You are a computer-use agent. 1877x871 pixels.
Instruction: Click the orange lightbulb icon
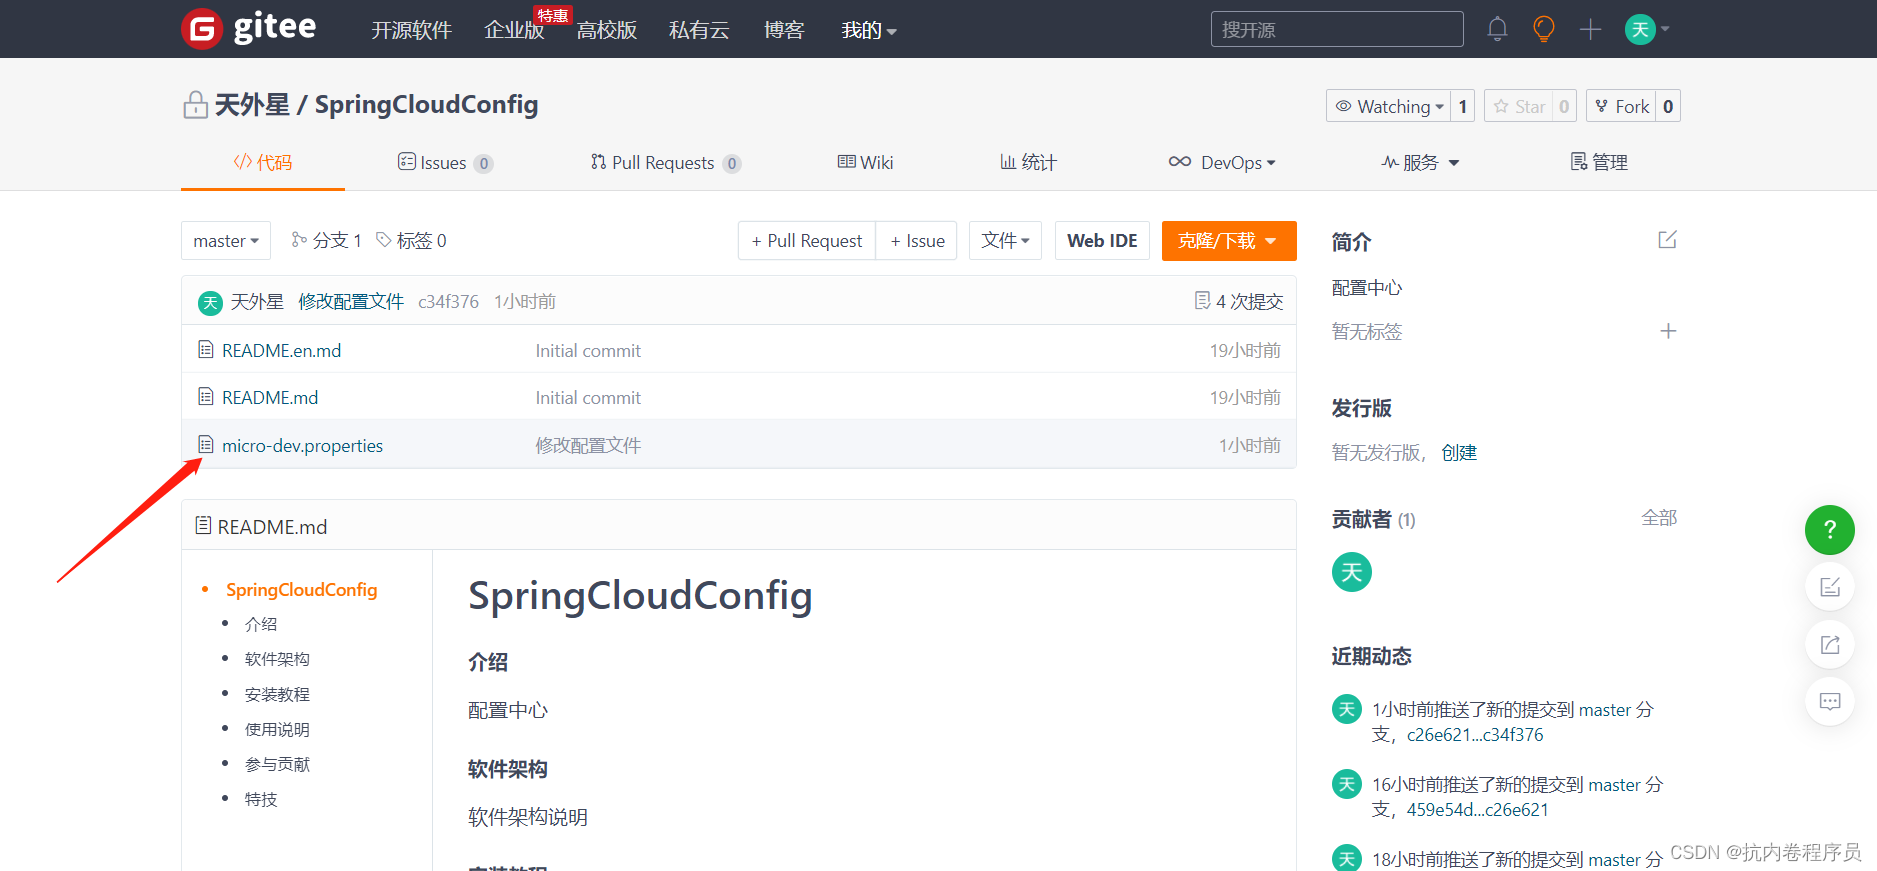coord(1544,29)
